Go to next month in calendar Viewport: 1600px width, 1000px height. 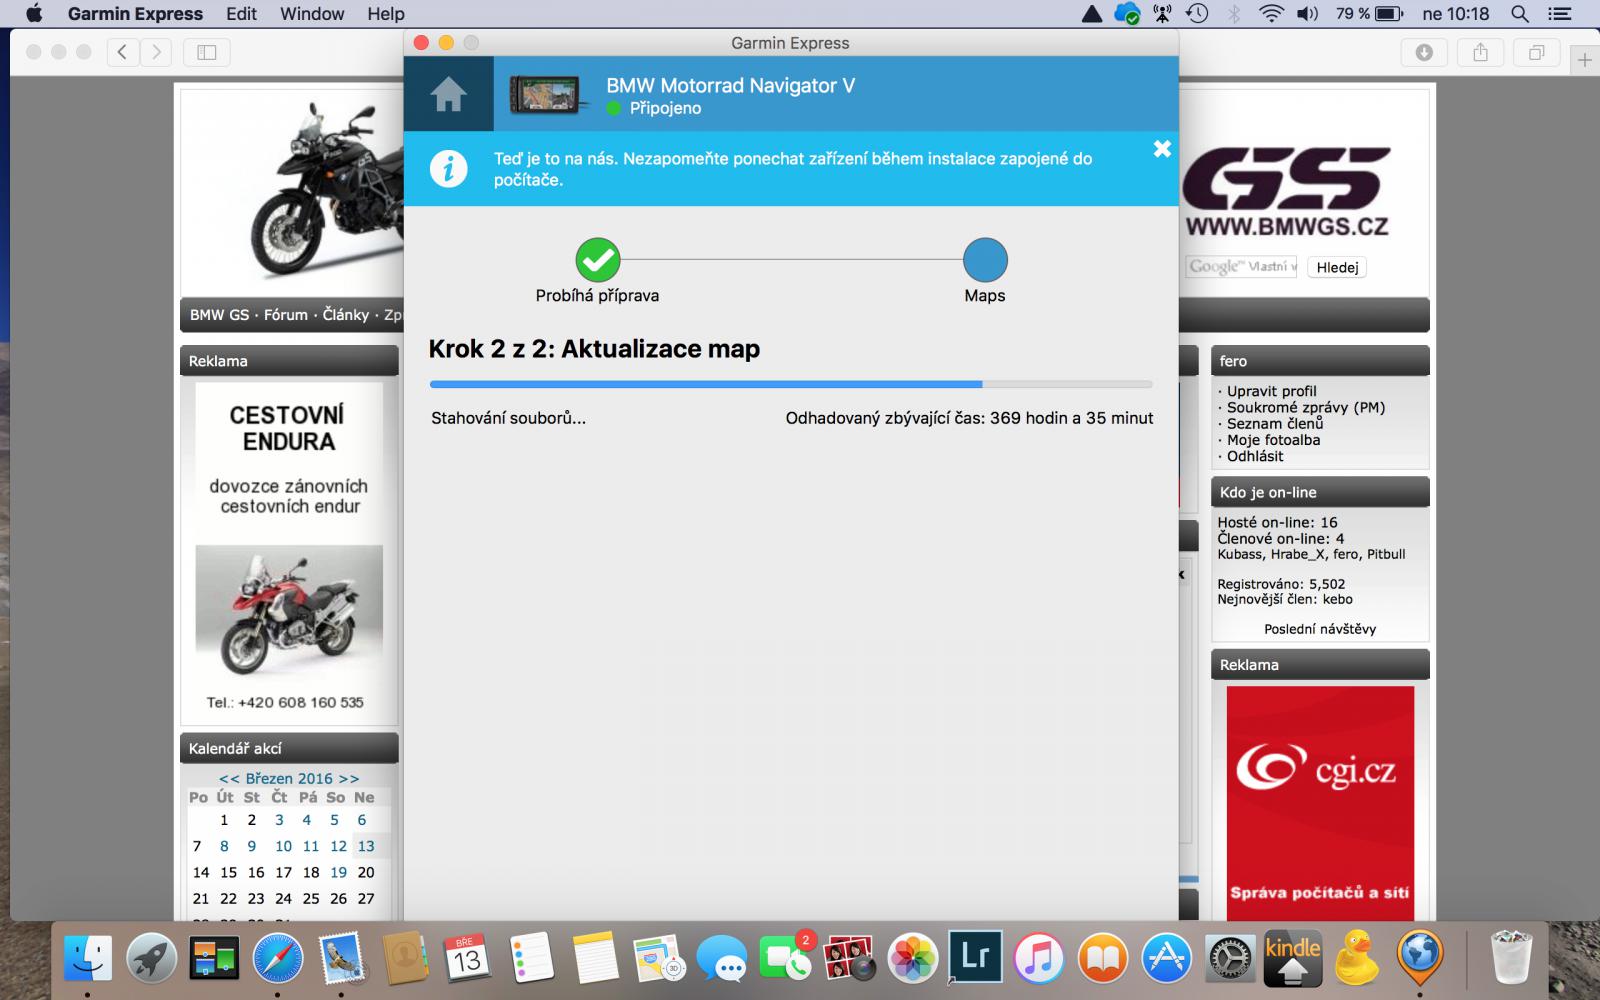[348, 778]
